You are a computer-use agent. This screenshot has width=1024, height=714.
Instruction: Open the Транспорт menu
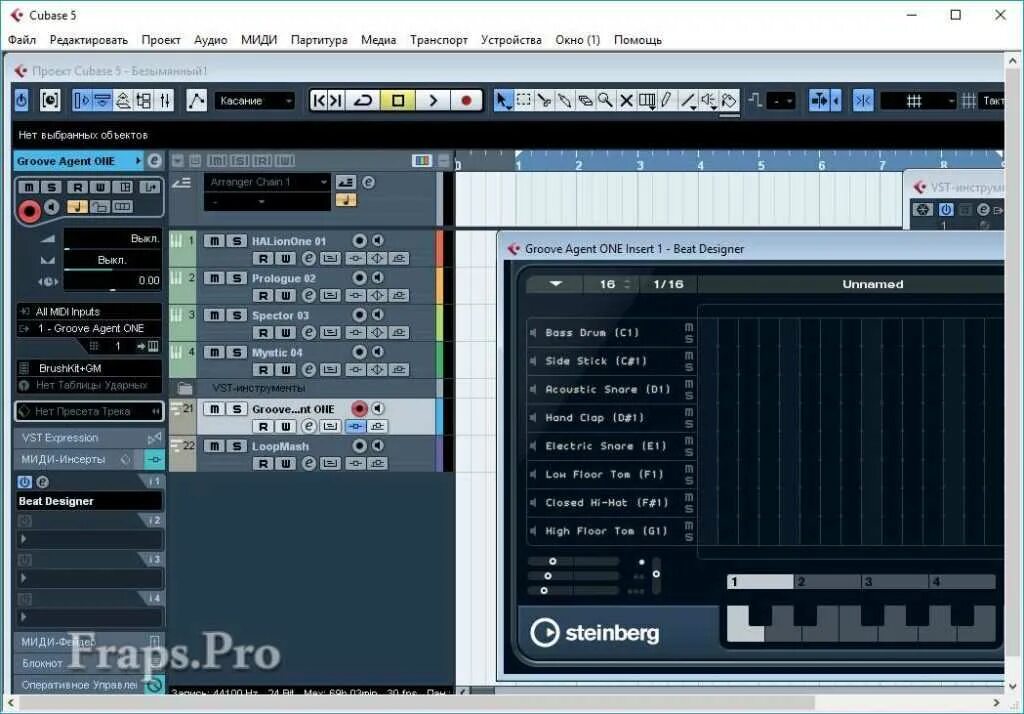pyautogui.click(x=439, y=40)
